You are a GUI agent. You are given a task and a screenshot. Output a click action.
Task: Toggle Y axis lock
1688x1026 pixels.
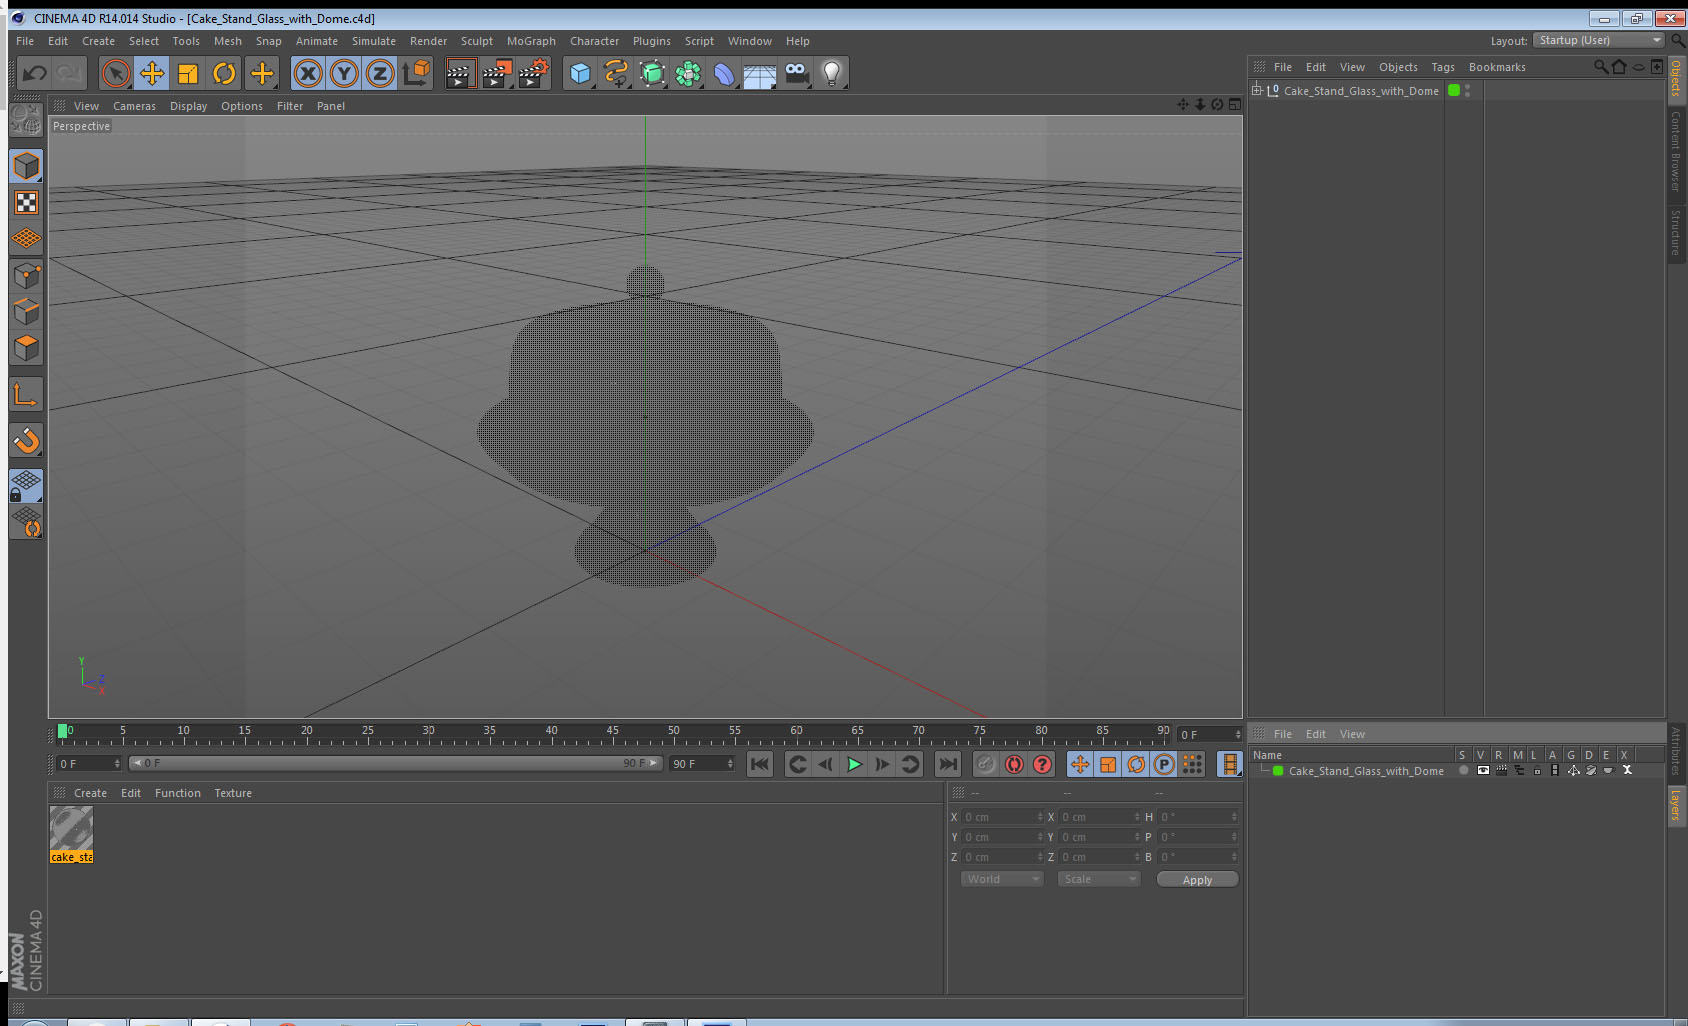click(344, 73)
